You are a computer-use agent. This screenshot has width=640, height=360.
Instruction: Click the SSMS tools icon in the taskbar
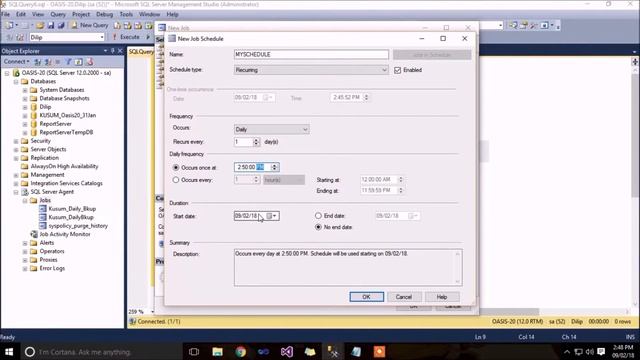(x=333, y=351)
